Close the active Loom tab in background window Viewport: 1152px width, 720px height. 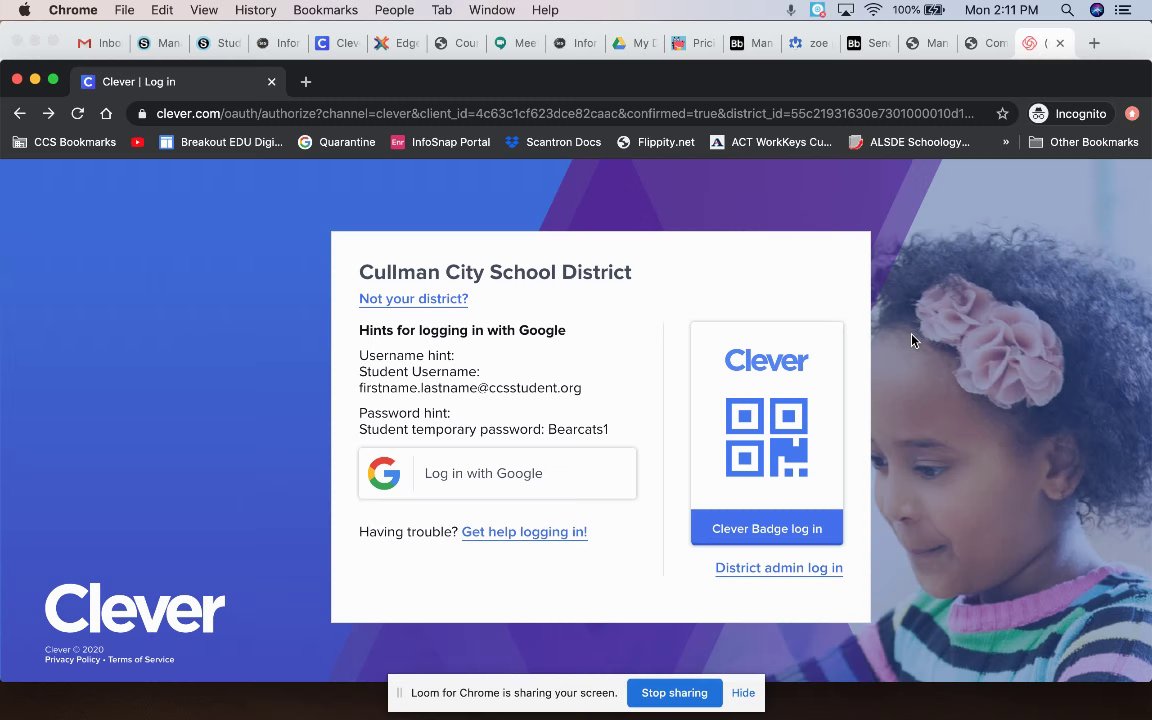click(1060, 43)
